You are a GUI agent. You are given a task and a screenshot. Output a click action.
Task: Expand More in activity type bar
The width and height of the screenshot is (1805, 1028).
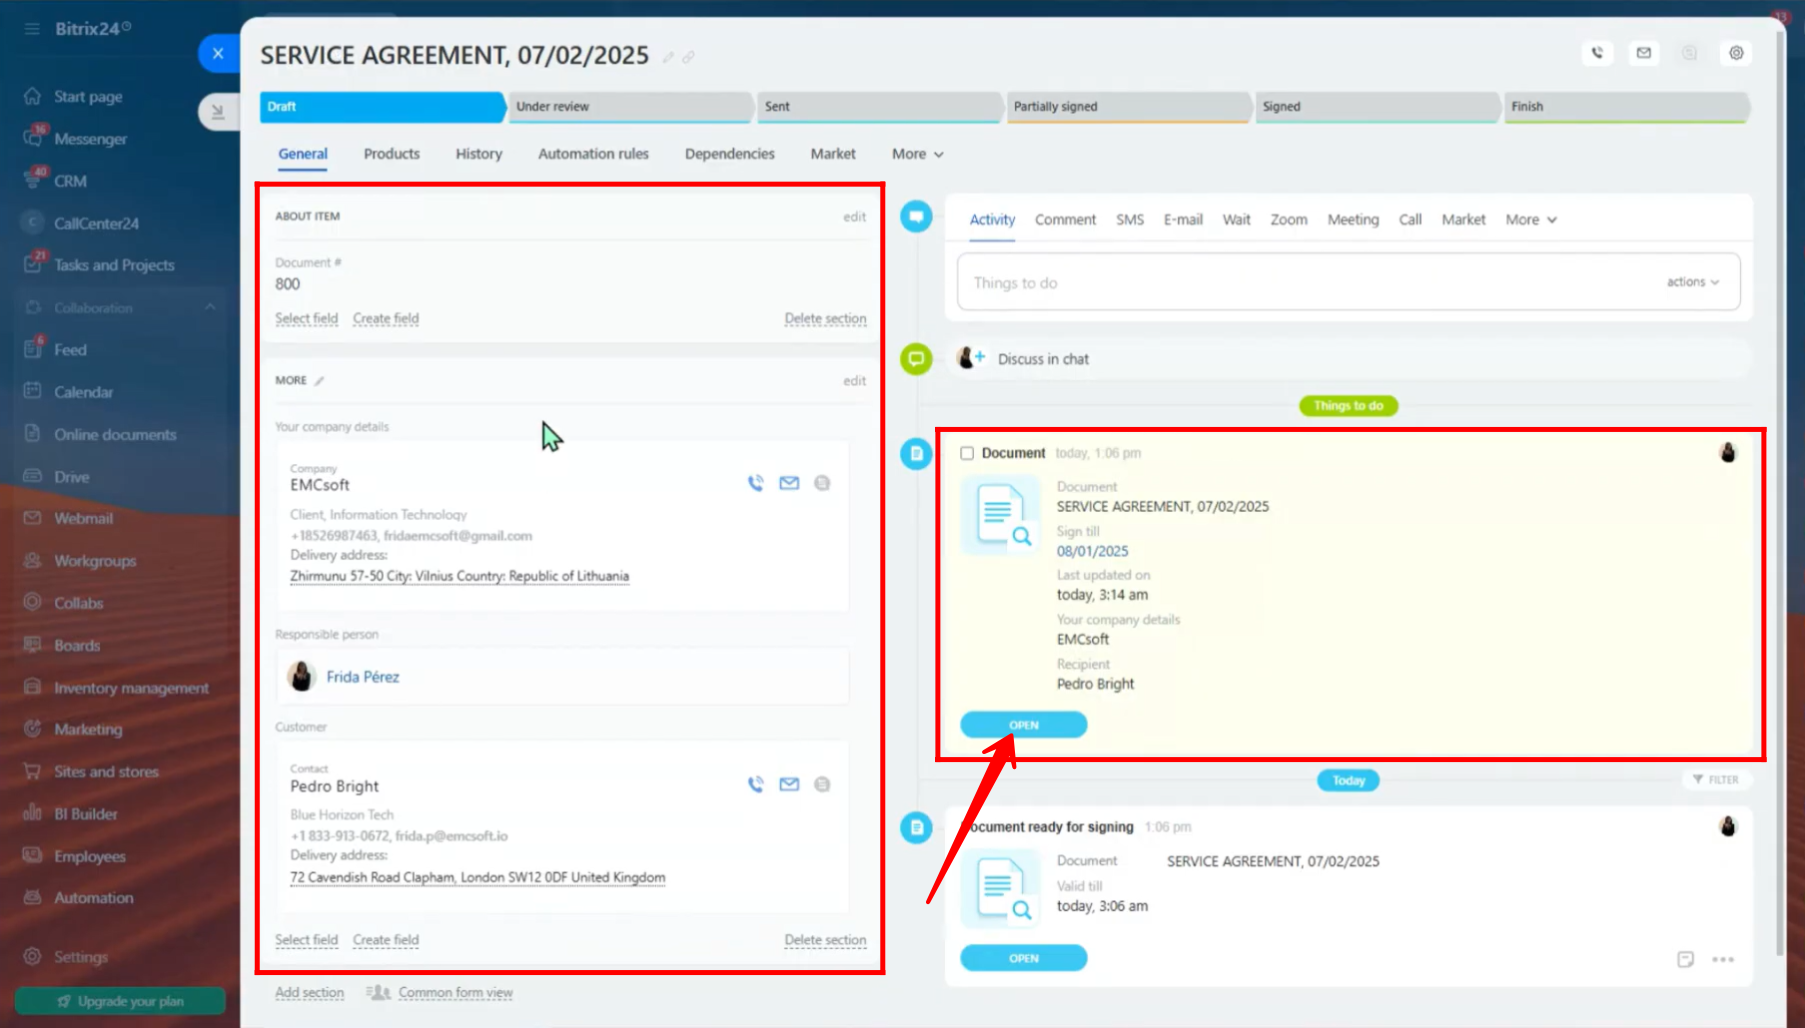point(1531,220)
